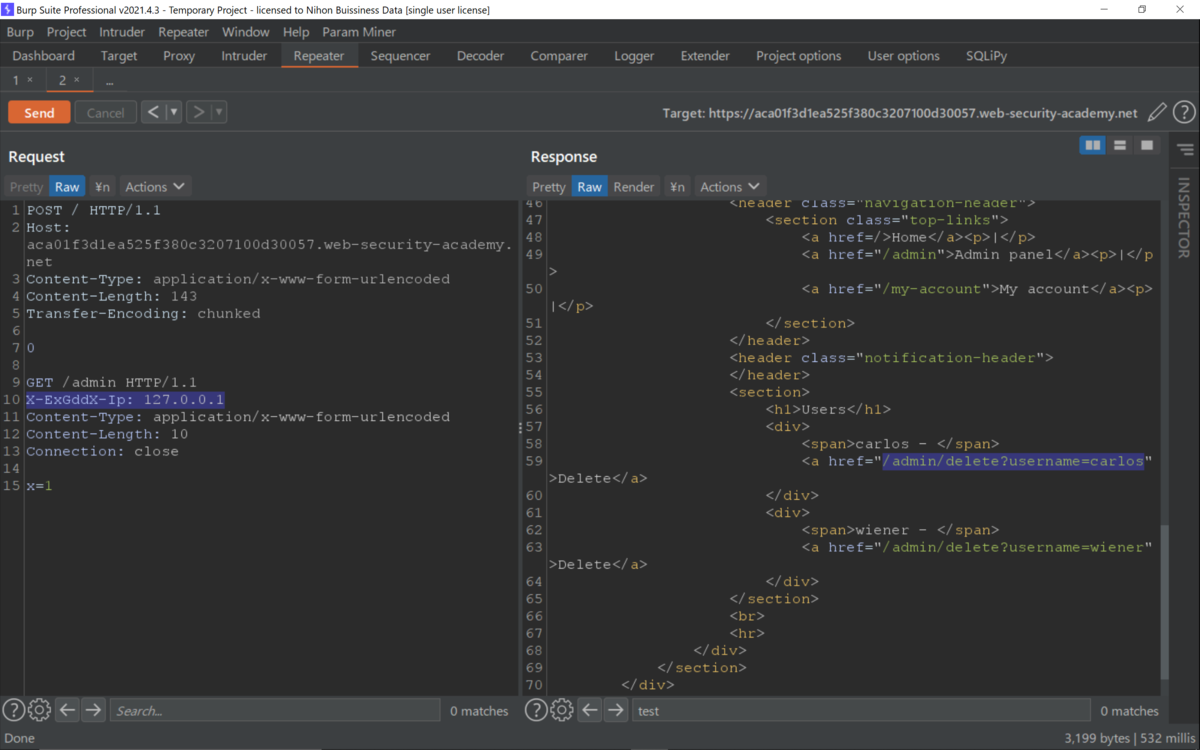Click the GET /admin HTTP/1.1 line
The image size is (1200, 750).
111,383
